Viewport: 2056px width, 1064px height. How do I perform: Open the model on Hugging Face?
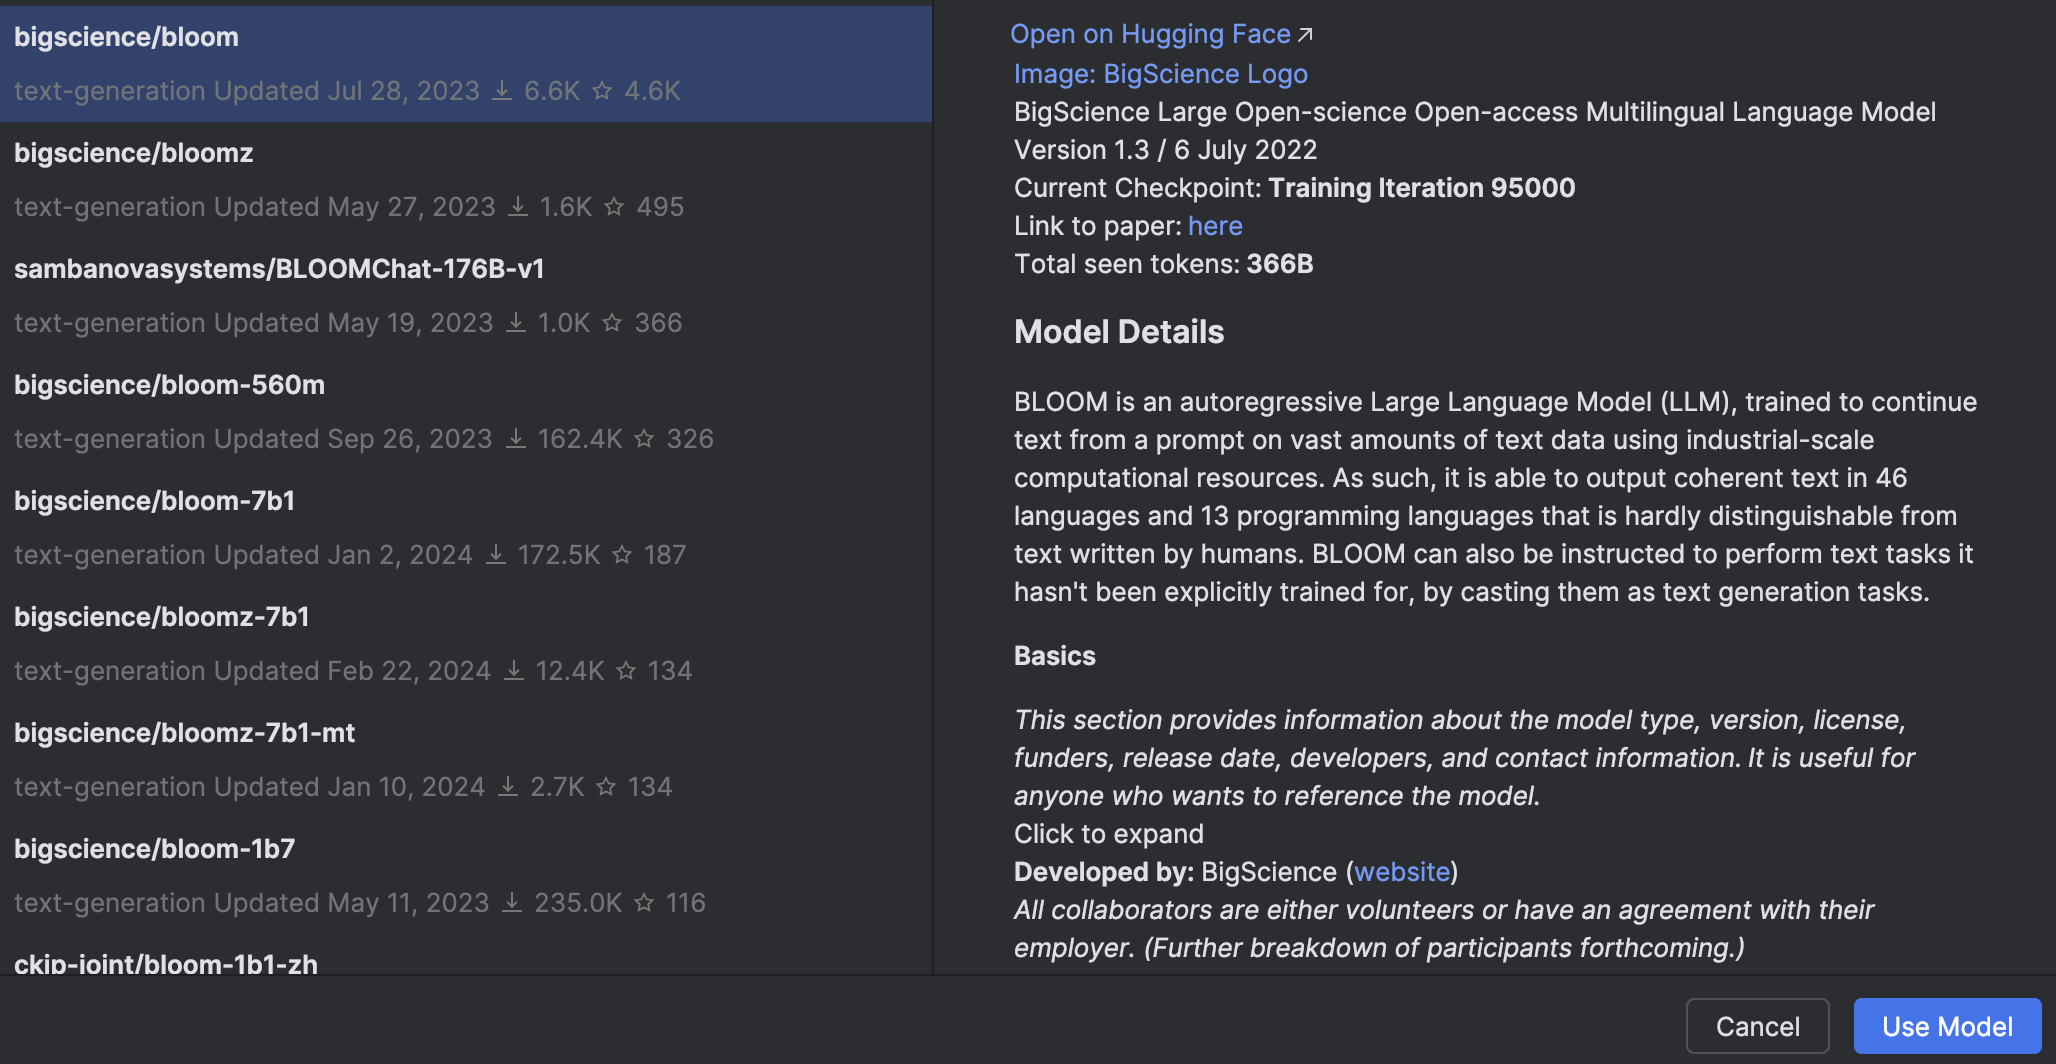coord(1150,33)
